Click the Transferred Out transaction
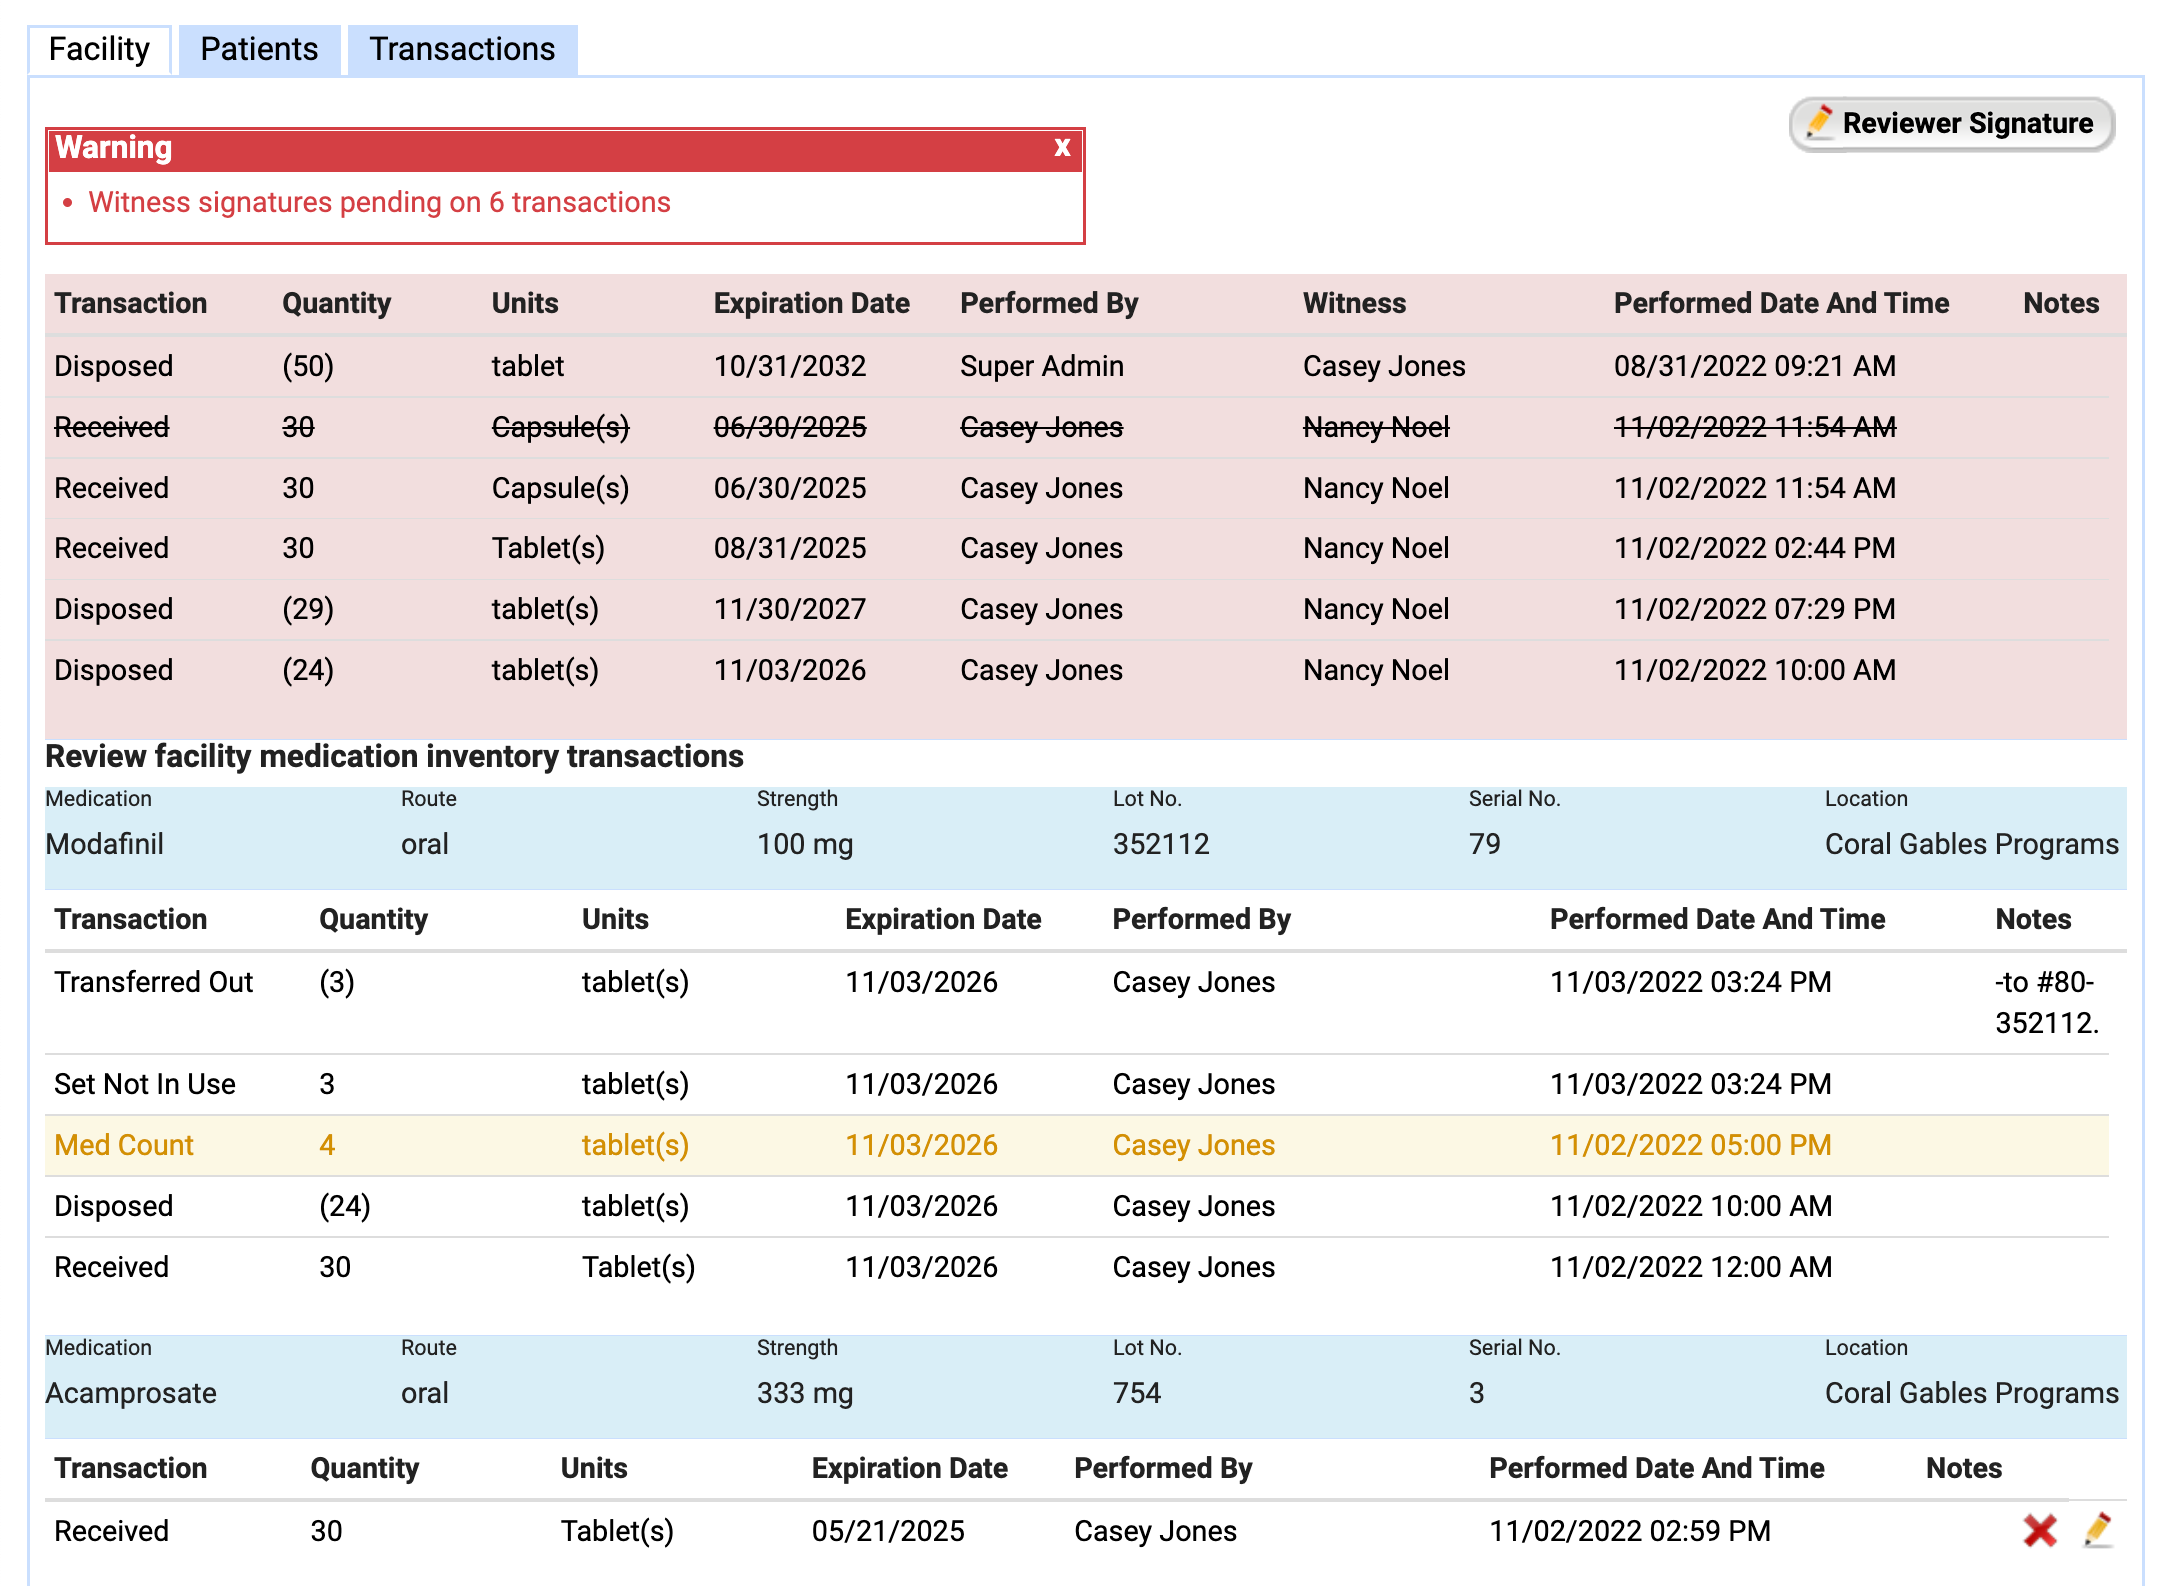 point(154,982)
